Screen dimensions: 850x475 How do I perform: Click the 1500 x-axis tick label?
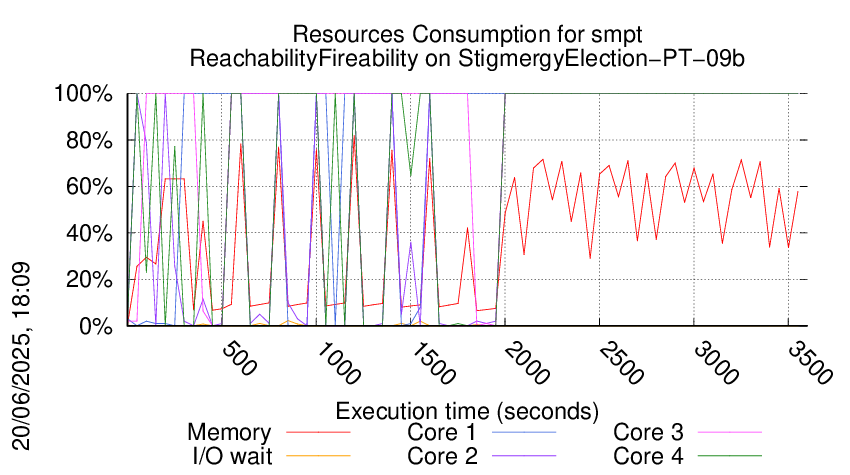coord(433,363)
